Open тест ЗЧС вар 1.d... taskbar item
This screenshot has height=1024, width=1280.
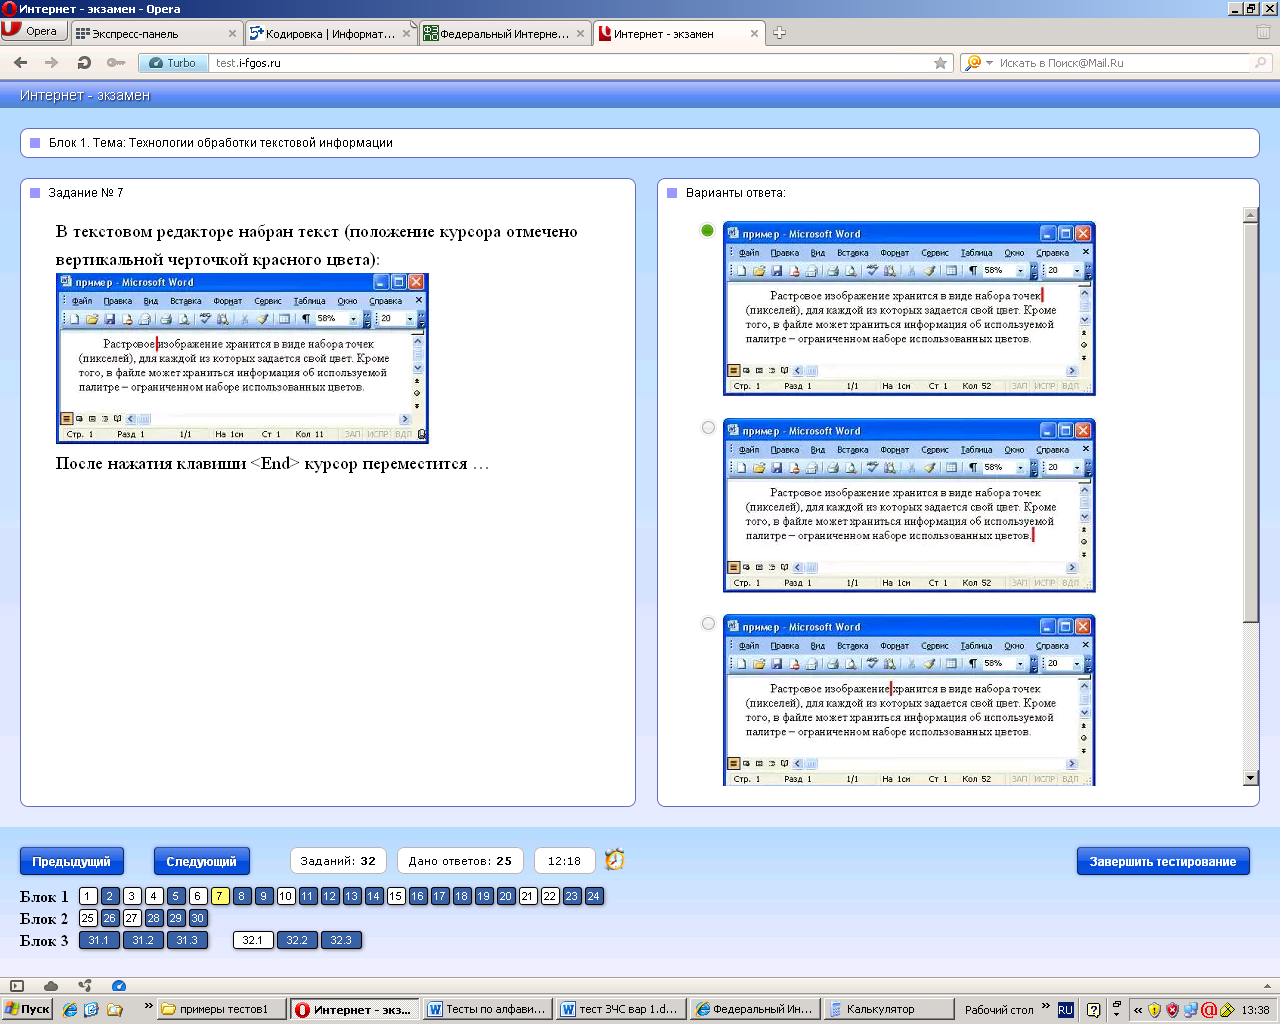pos(621,1009)
